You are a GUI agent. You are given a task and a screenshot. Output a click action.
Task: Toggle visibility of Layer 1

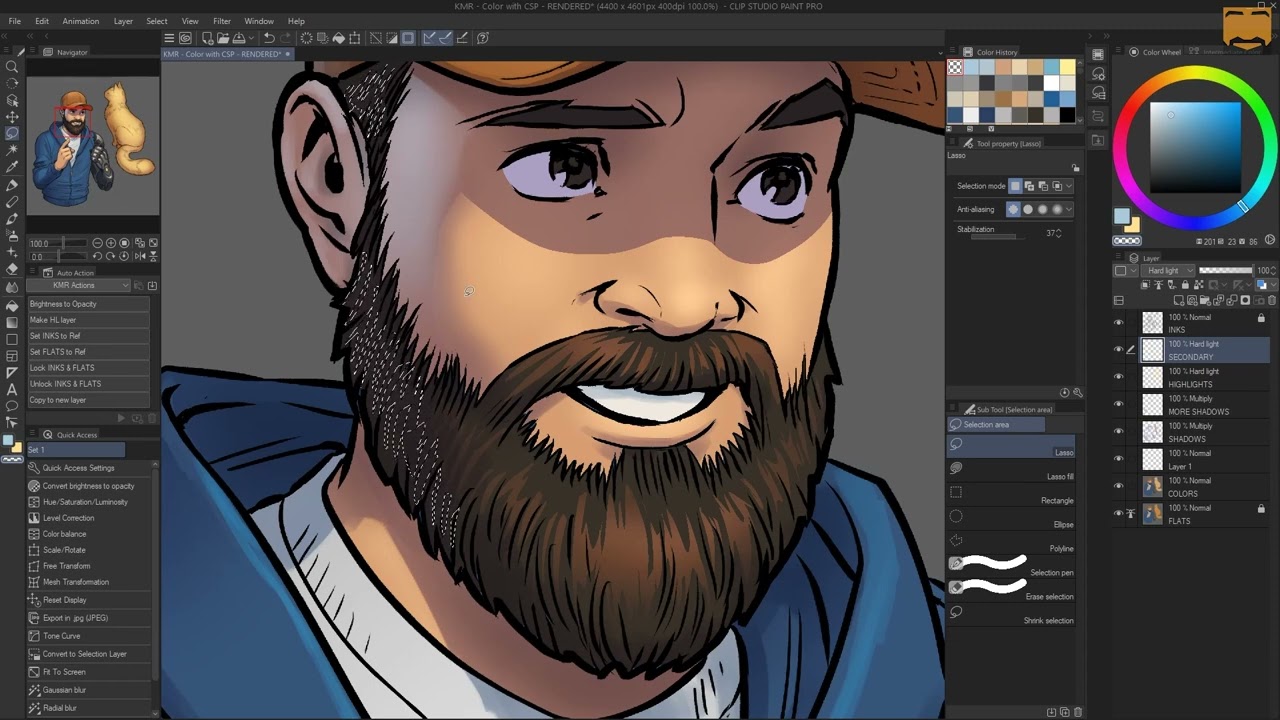point(1118,459)
